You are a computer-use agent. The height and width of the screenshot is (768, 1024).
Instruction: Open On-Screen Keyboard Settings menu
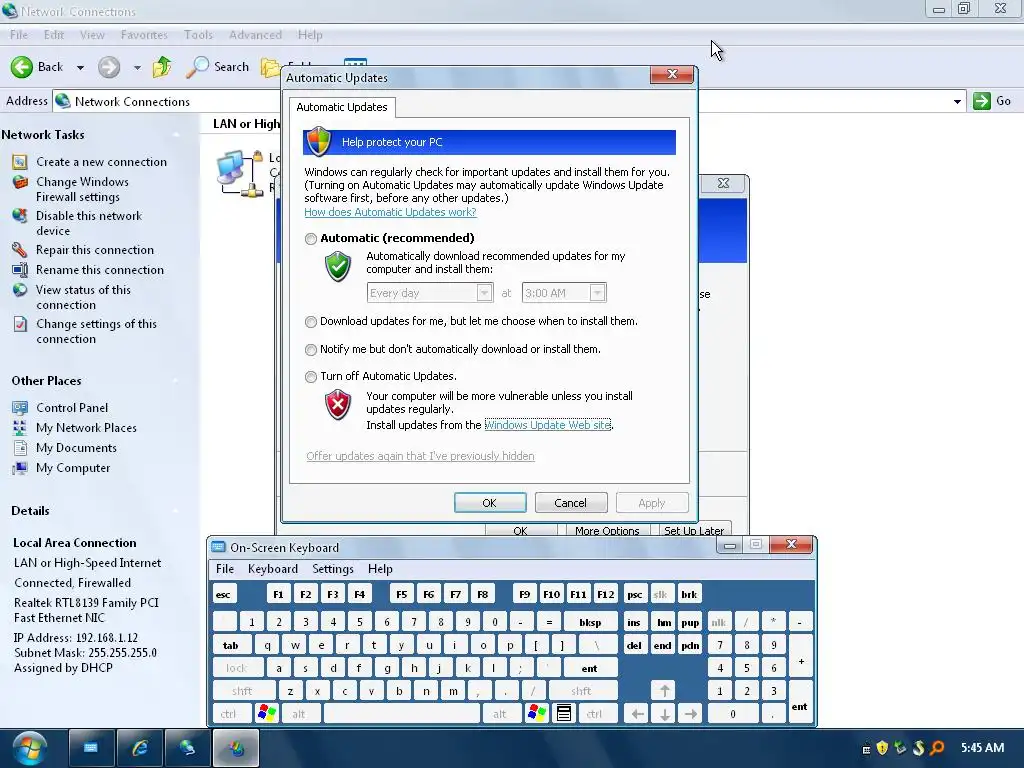point(332,569)
